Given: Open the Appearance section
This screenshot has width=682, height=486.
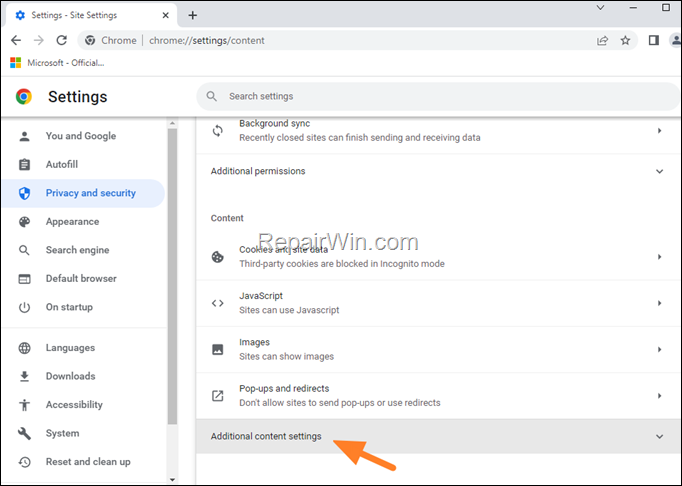Looking at the screenshot, I should coord(84,222).
